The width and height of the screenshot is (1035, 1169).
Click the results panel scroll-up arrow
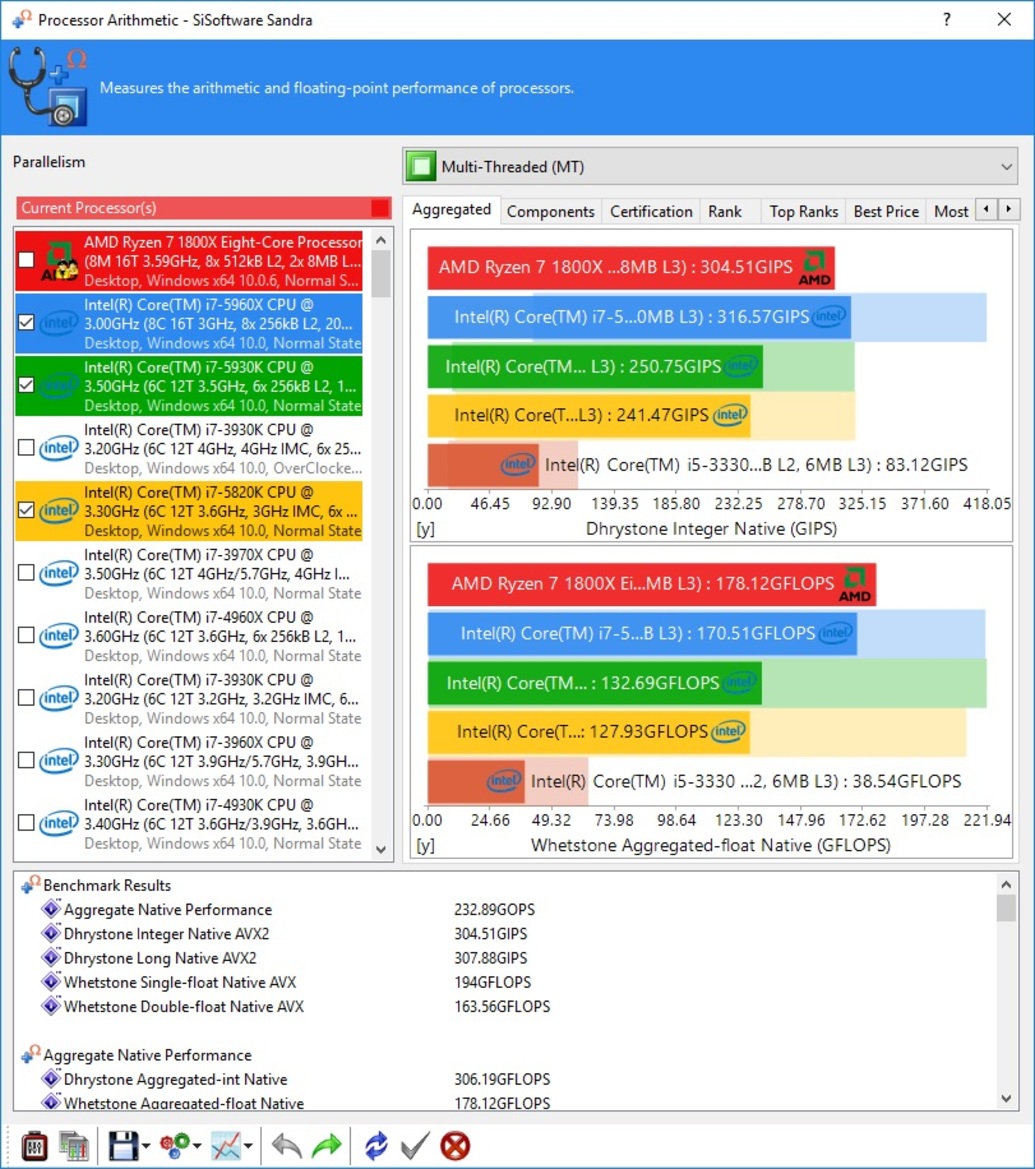pos(1006,884)
